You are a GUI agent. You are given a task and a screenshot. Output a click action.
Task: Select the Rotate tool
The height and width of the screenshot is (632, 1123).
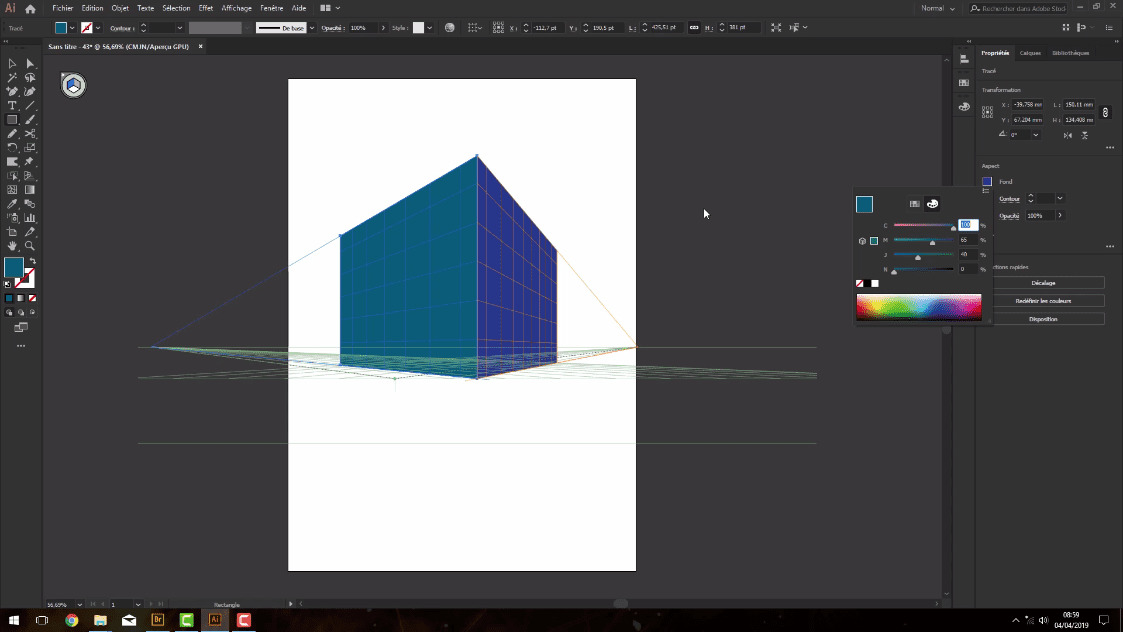[x=11, y=147]
